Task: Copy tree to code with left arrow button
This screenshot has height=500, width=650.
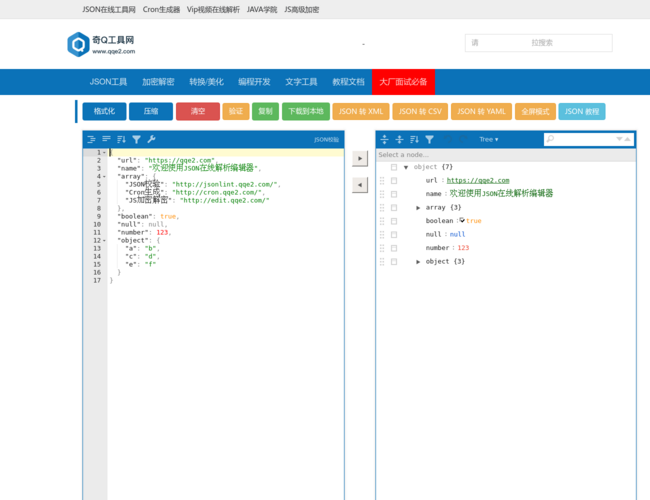Action: pos(360,186)
